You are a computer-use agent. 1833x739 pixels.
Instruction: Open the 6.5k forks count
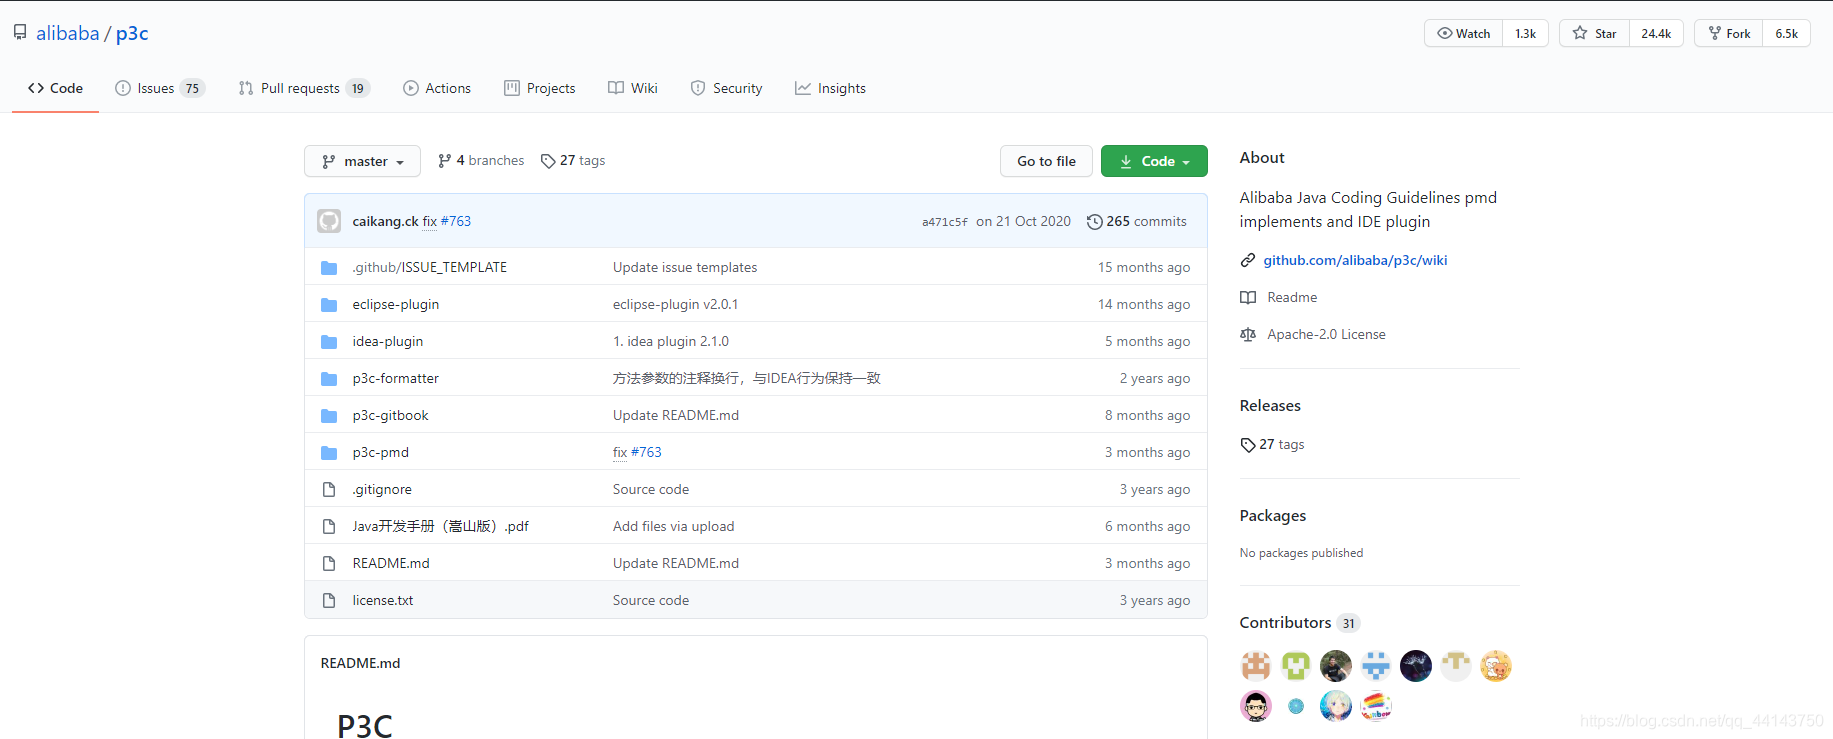point(1786,33)
